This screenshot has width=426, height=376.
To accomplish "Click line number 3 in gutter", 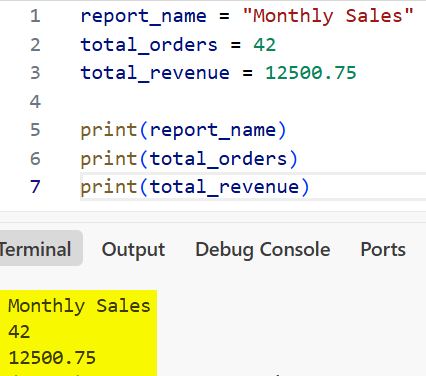I will tap(35, 73).
